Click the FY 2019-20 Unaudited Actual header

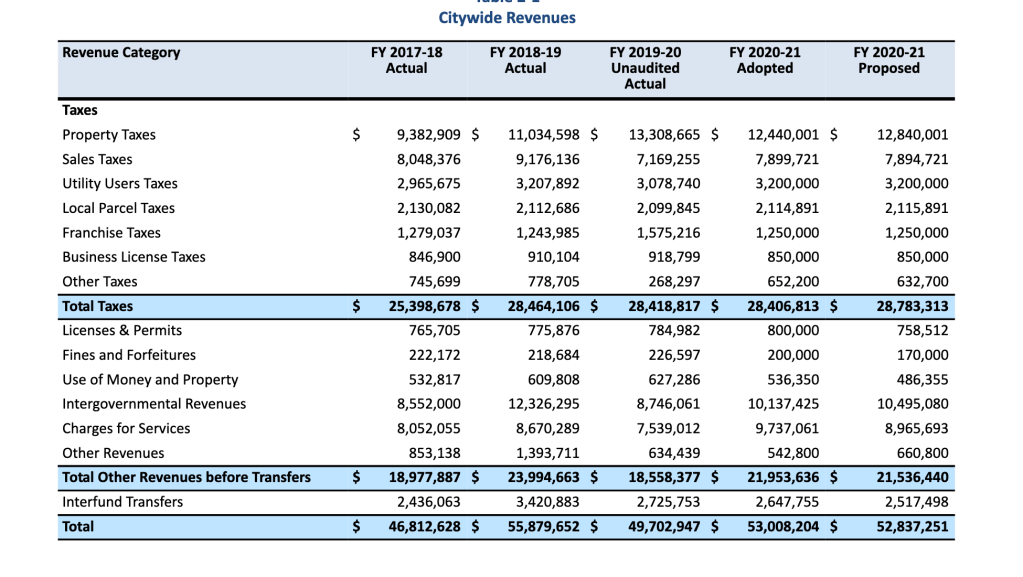(x=644, y=68)
